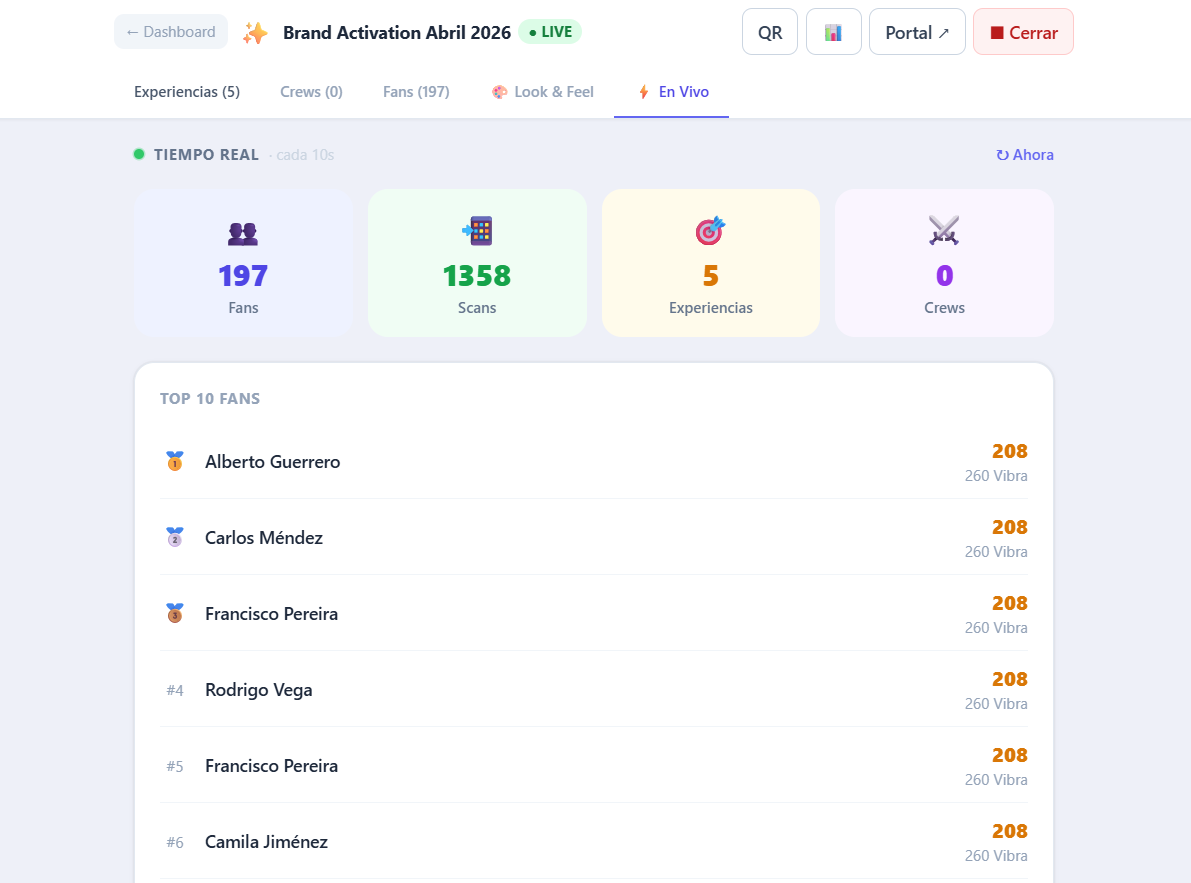Open the bar chart statistics icon button
Image resolution: width=1191 pixels, height=883 pixels.
click(833, 32)
